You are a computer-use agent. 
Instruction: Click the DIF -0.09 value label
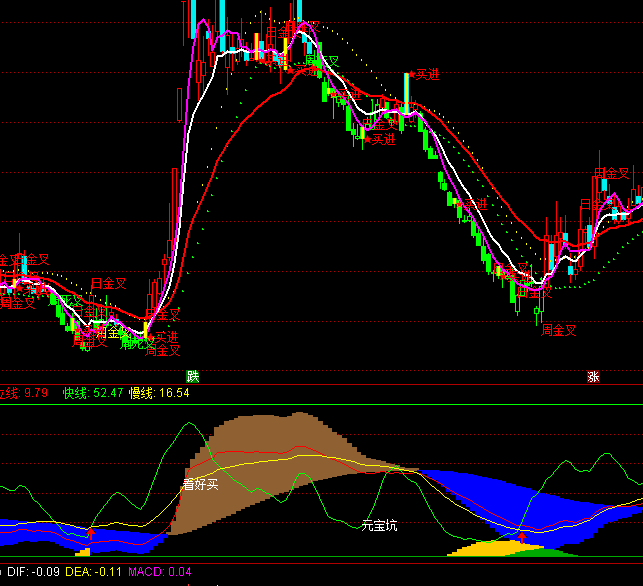tap(31, 572)
